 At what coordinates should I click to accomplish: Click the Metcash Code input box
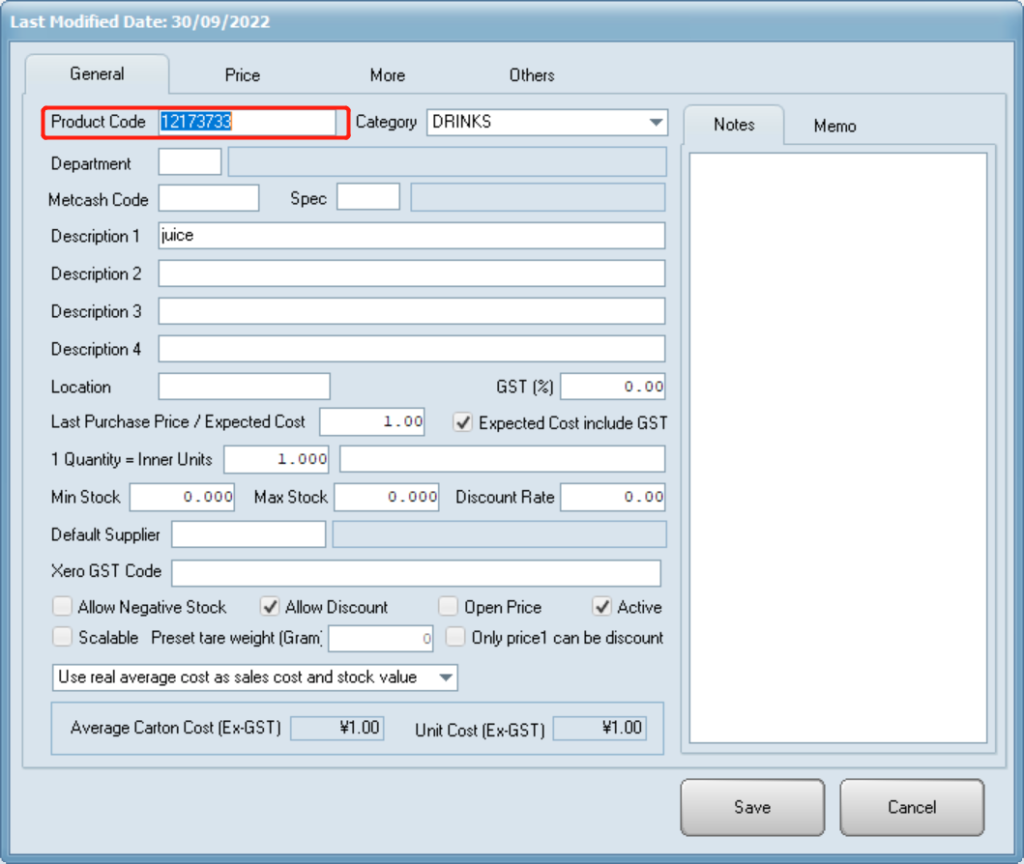pos(208,198)
